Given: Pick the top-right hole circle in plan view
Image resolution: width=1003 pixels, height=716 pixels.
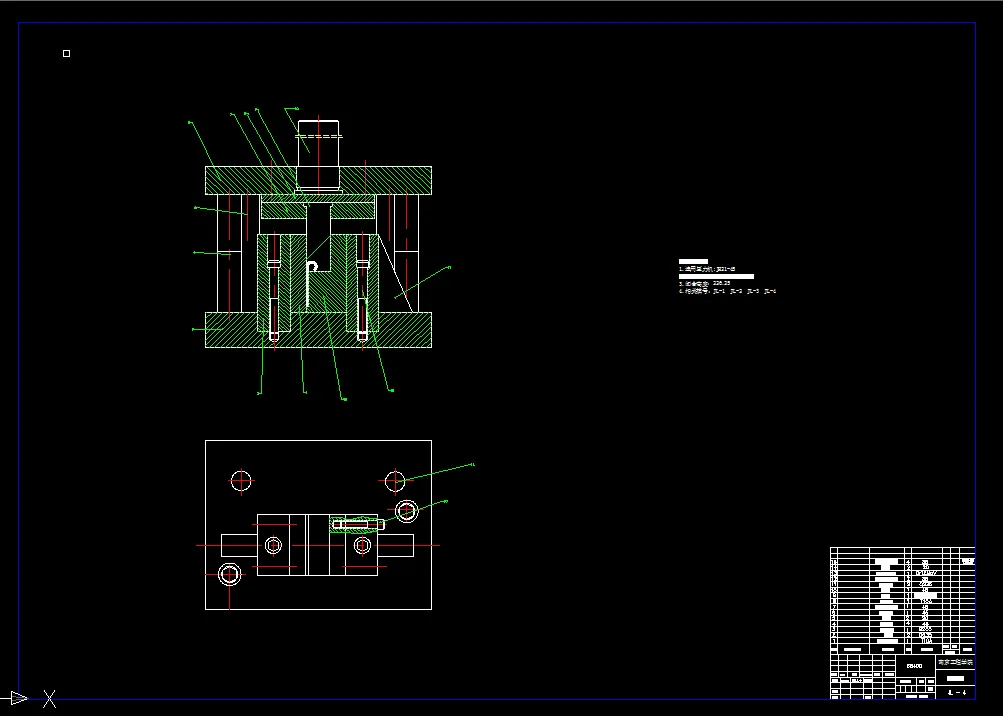Looking at the screenshot, I should (395, 481).
